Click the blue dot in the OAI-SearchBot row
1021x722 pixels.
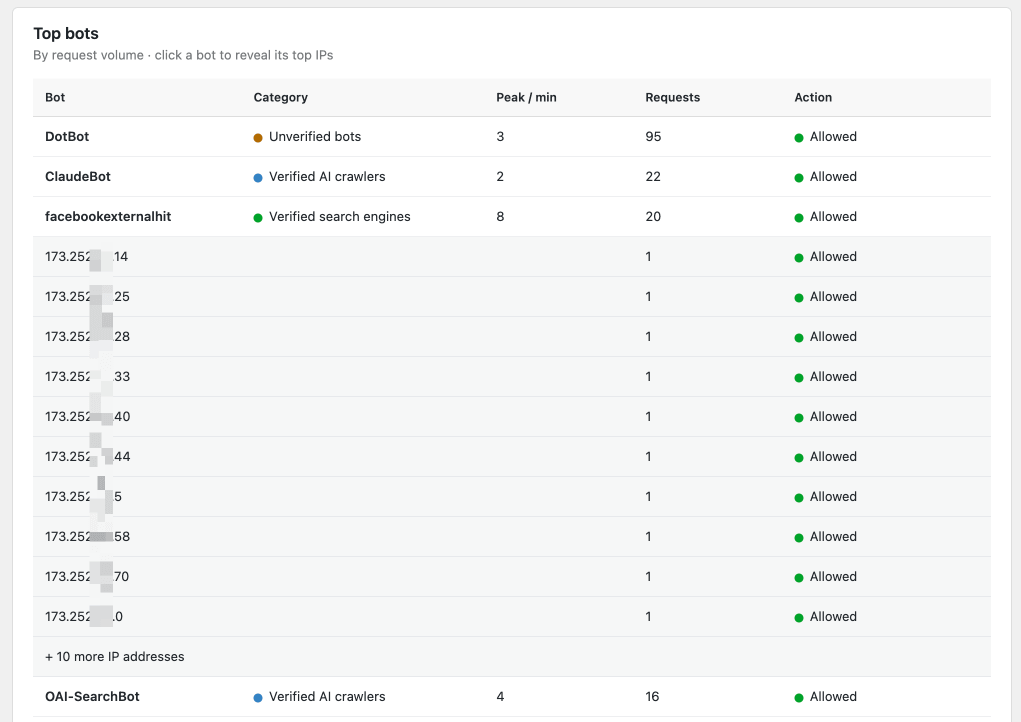pos(258,698)
